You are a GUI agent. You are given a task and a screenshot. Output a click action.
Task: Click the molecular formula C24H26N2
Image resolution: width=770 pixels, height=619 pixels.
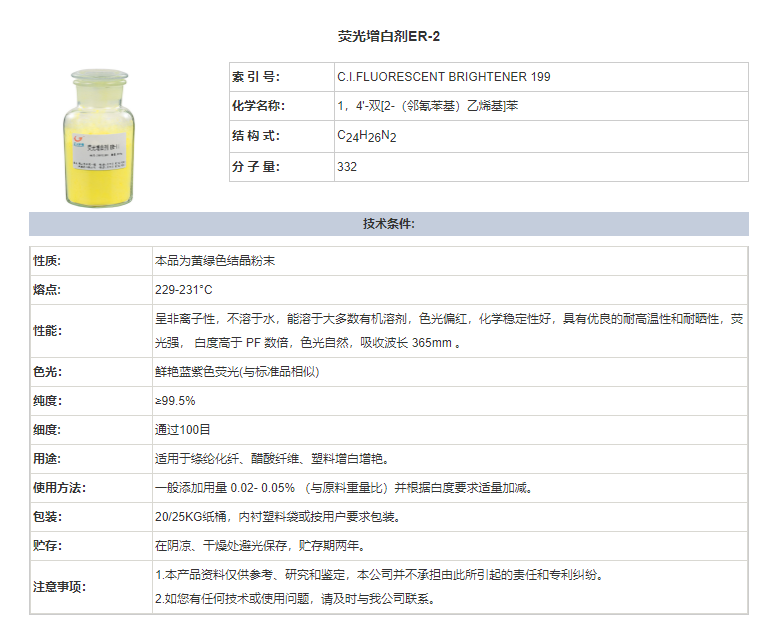click(x=367, y=136)
